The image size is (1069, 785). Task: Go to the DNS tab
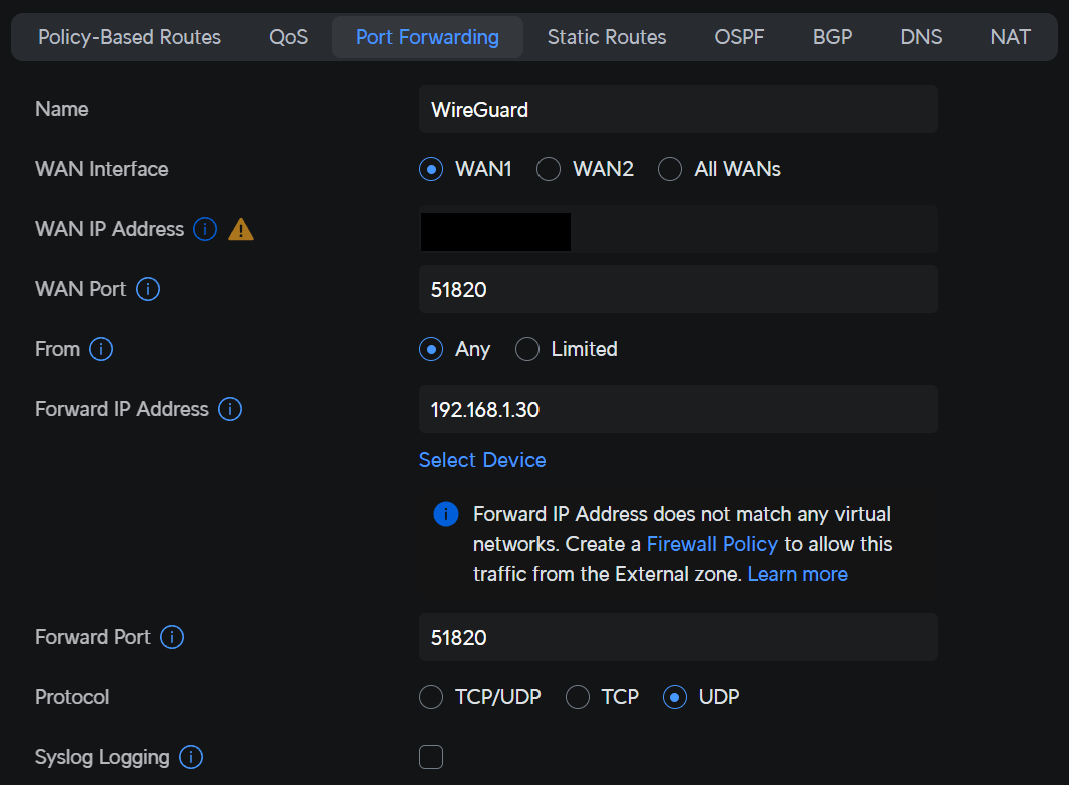[921, 37]
